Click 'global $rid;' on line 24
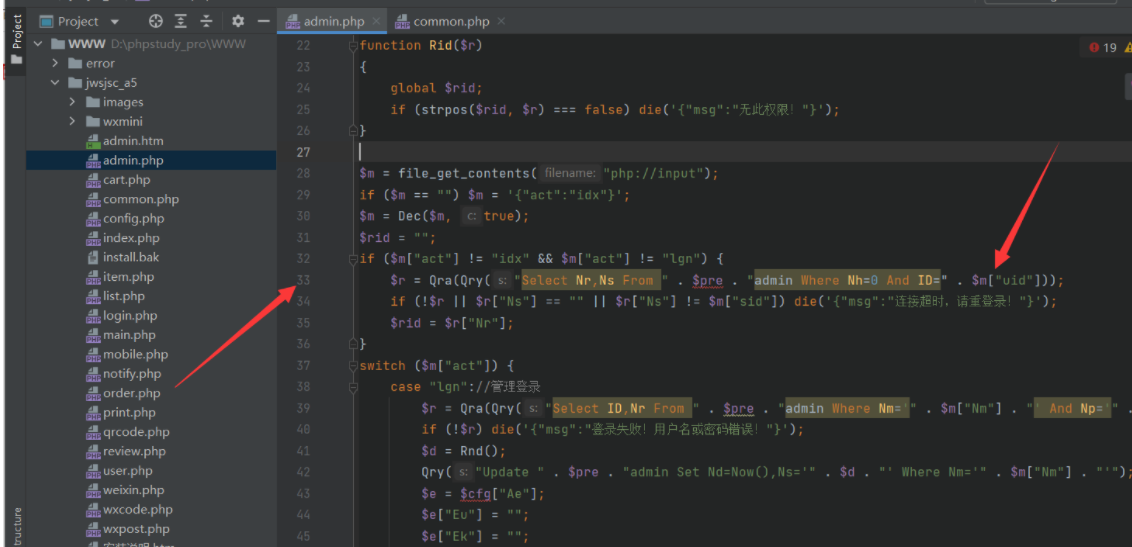 point(436,88)
